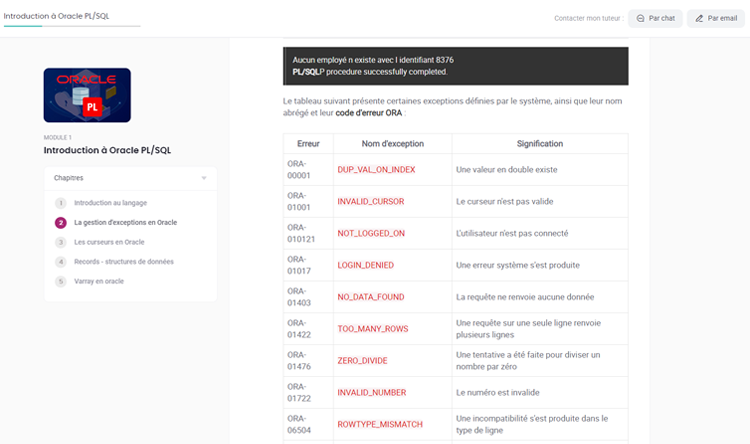This screenshot has width=750, height=444.
Task: Click the pencil icon in Par email
Action: (x=698, y=18)
